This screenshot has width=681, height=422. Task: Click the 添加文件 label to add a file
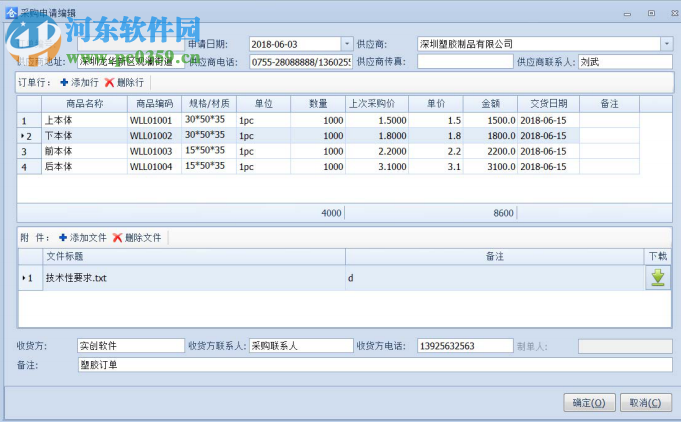click(x=88, y=237)
